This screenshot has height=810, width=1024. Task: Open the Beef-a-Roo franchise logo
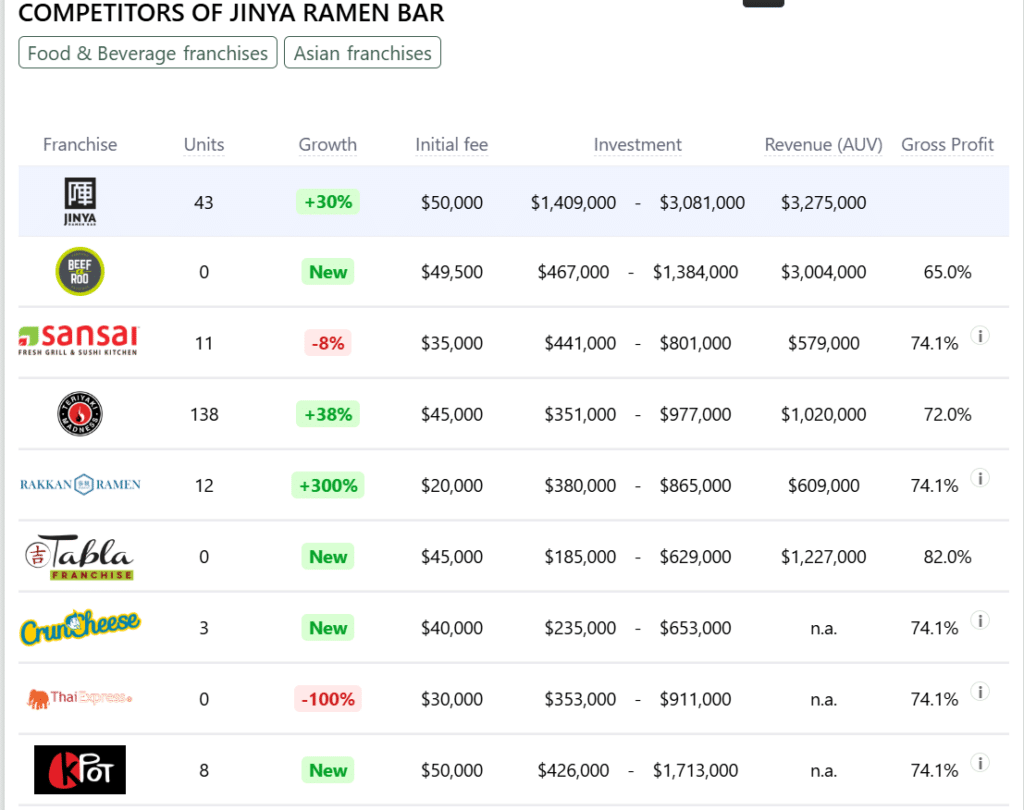point(80,271)
